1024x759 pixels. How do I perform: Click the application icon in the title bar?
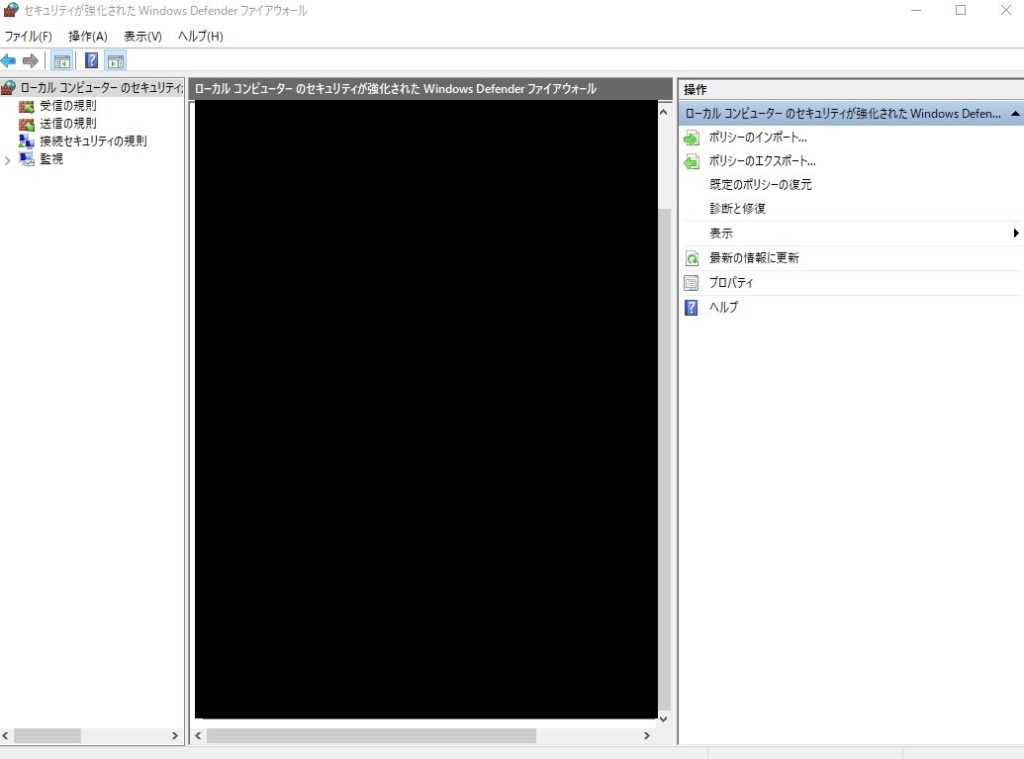point(11,10)
